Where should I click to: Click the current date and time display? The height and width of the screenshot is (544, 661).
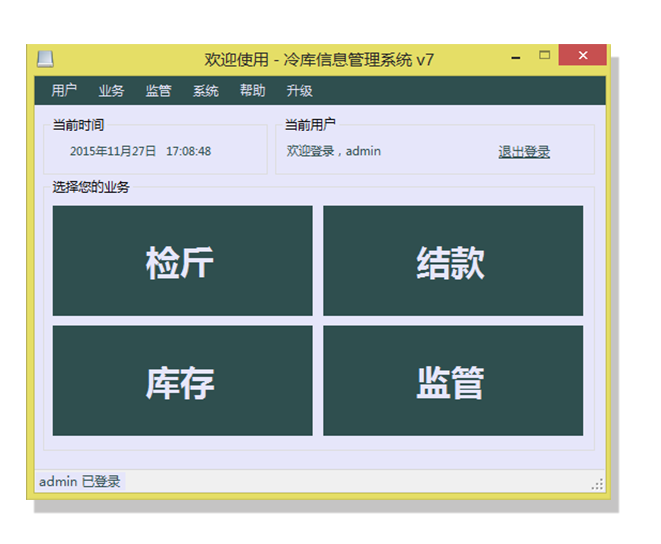point(140,152)
